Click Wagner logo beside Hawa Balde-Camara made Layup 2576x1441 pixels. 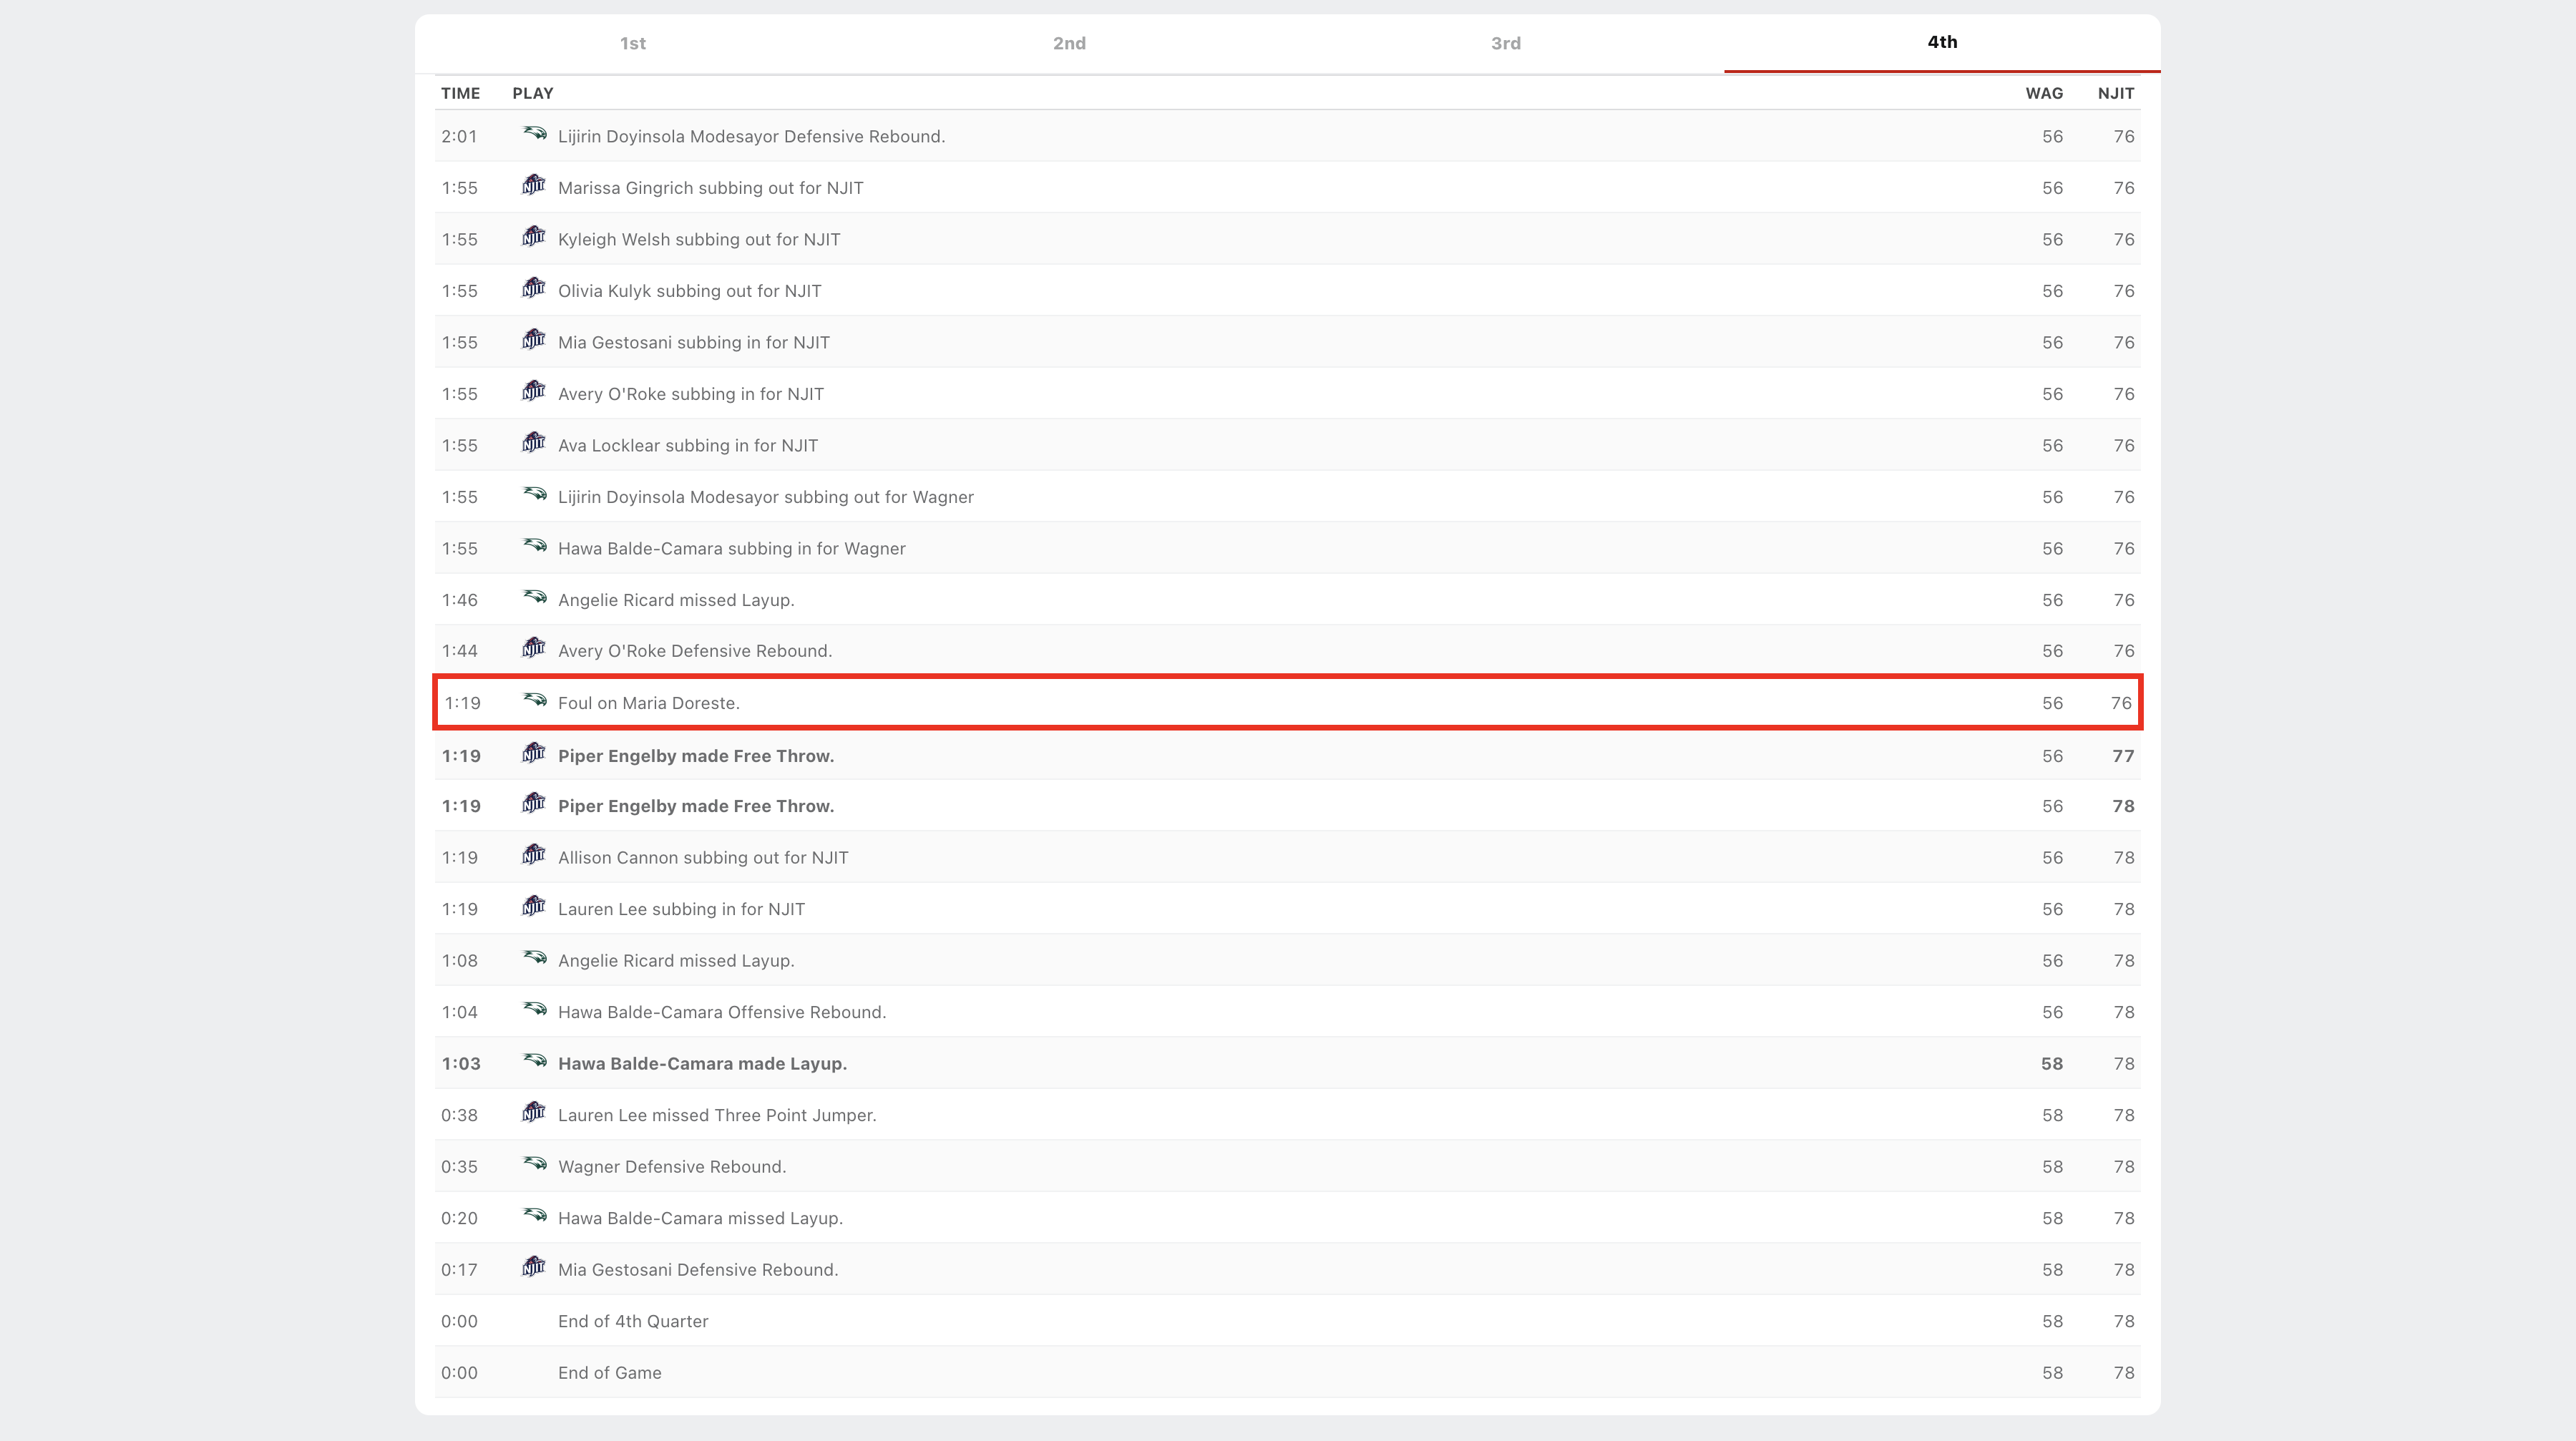tap(534, 1061)
